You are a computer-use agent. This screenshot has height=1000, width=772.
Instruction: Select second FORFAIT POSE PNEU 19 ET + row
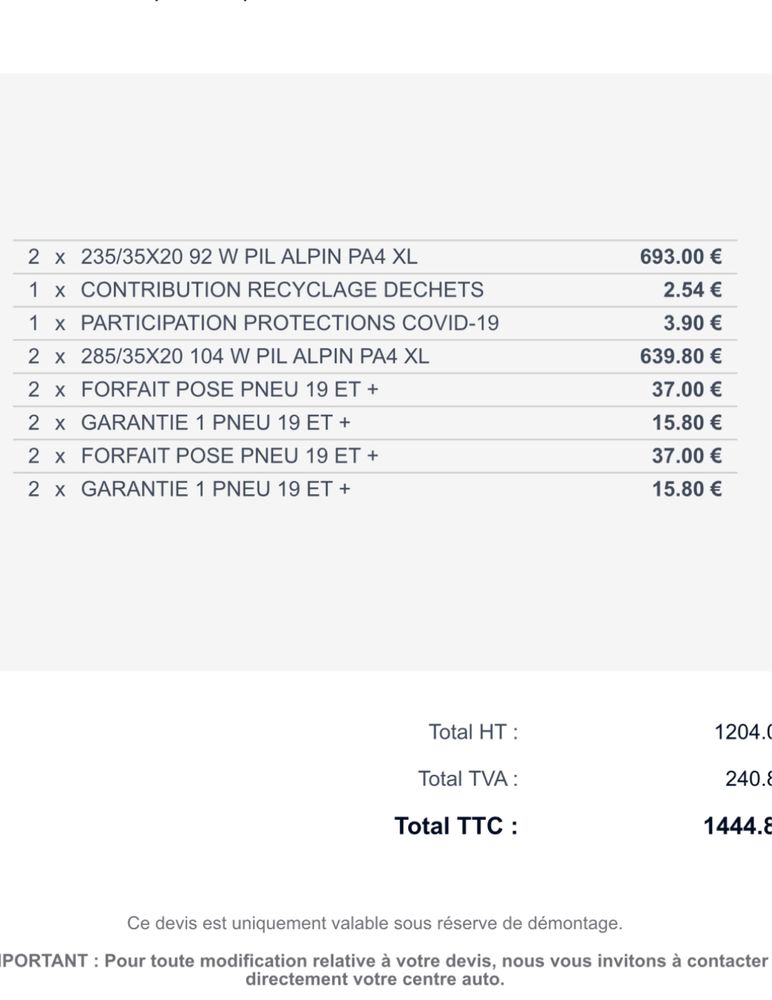(x=375, y=456)
